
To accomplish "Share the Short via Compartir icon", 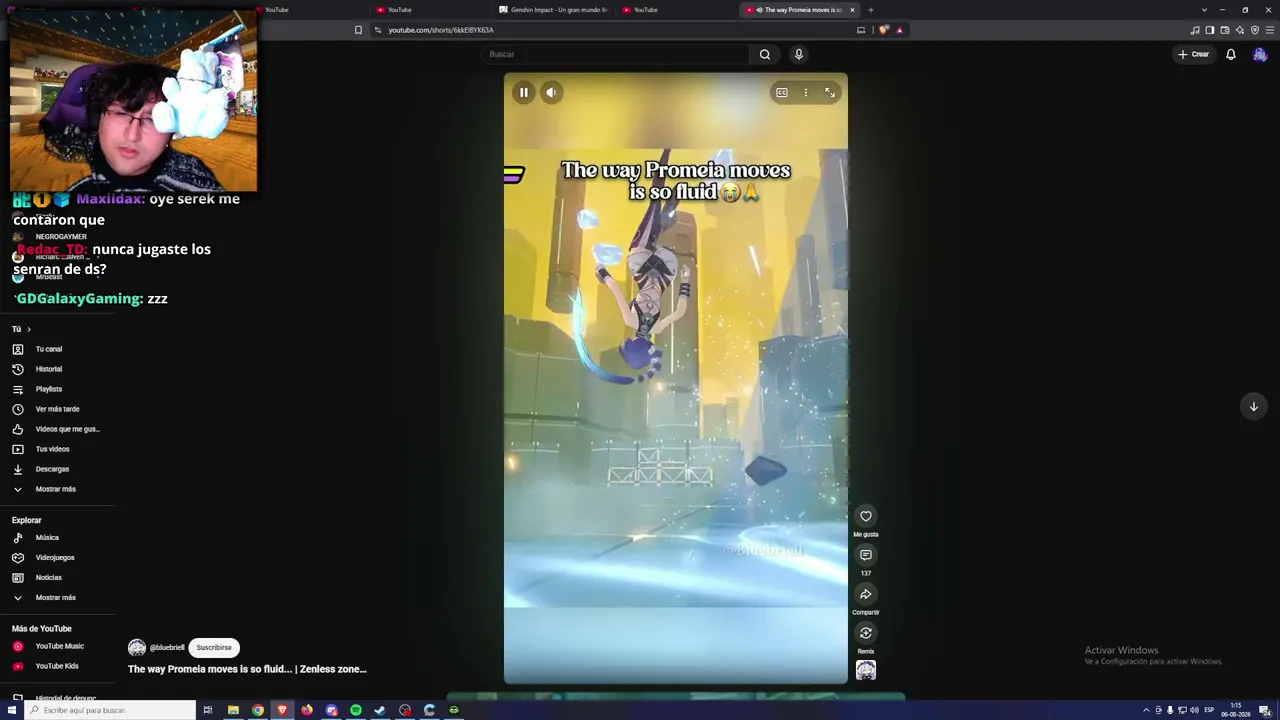I will pos(866,594).
